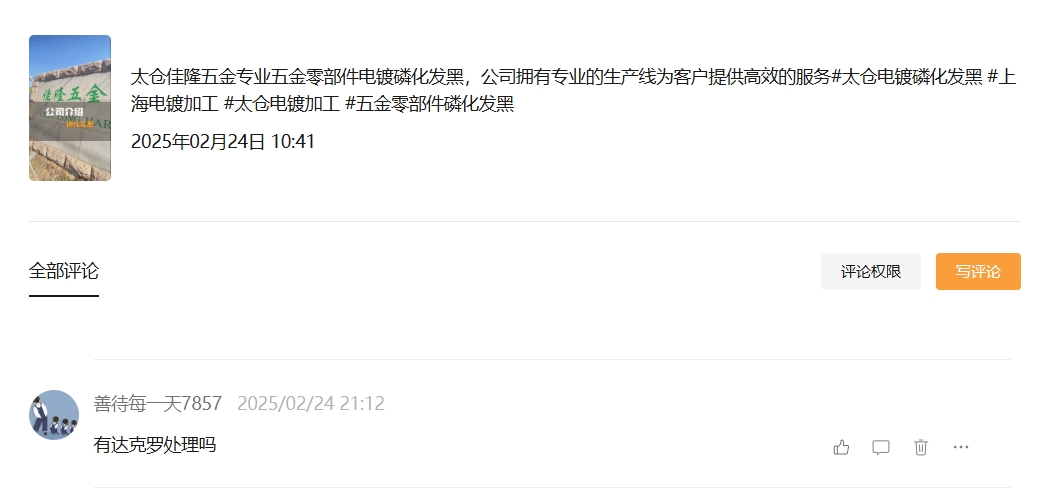Viewport: 1060px width, 494px height.
Task: Click the orange 写评论 button
Action: (978, 272)
